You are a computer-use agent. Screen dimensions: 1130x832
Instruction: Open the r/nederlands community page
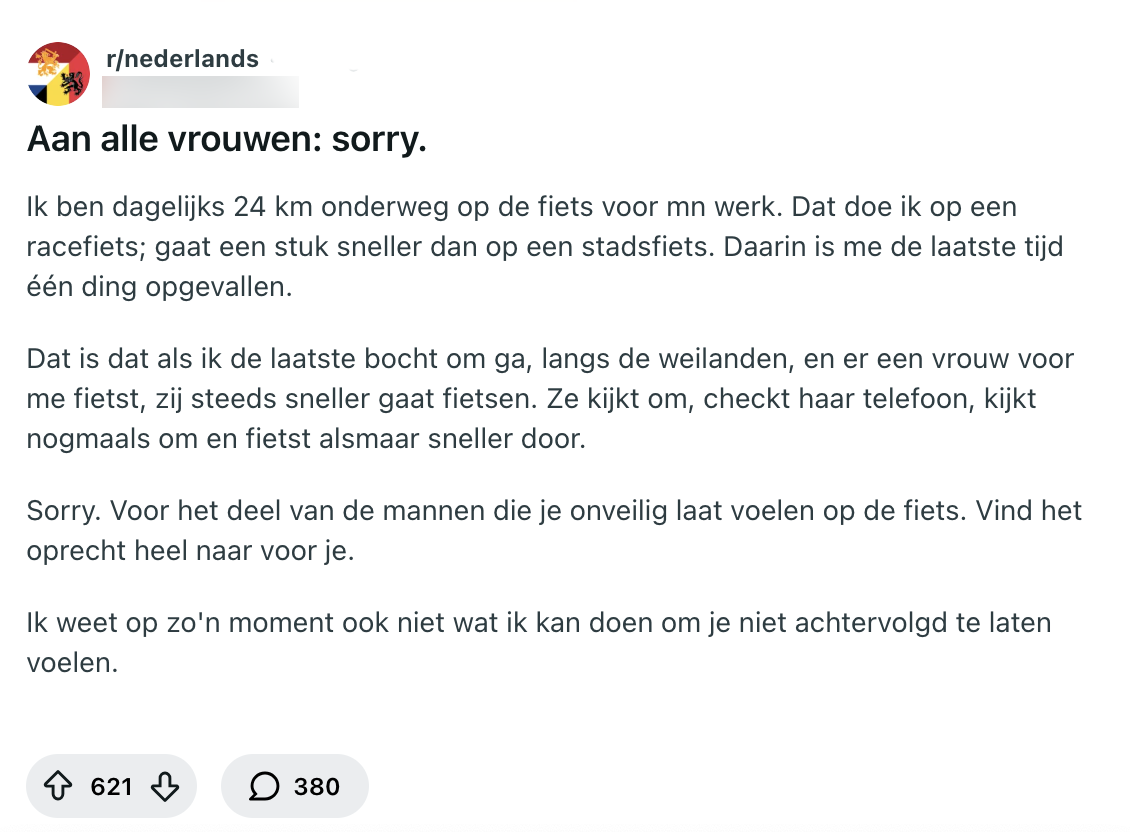[x=182, y=59]
